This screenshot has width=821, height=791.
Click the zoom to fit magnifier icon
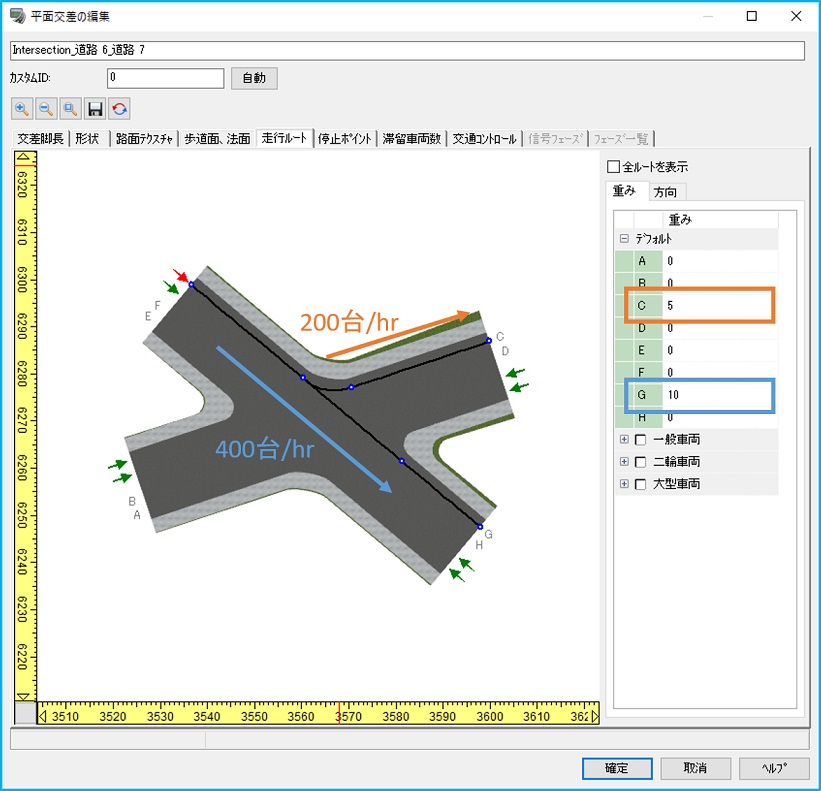click(x=70, y=108)
